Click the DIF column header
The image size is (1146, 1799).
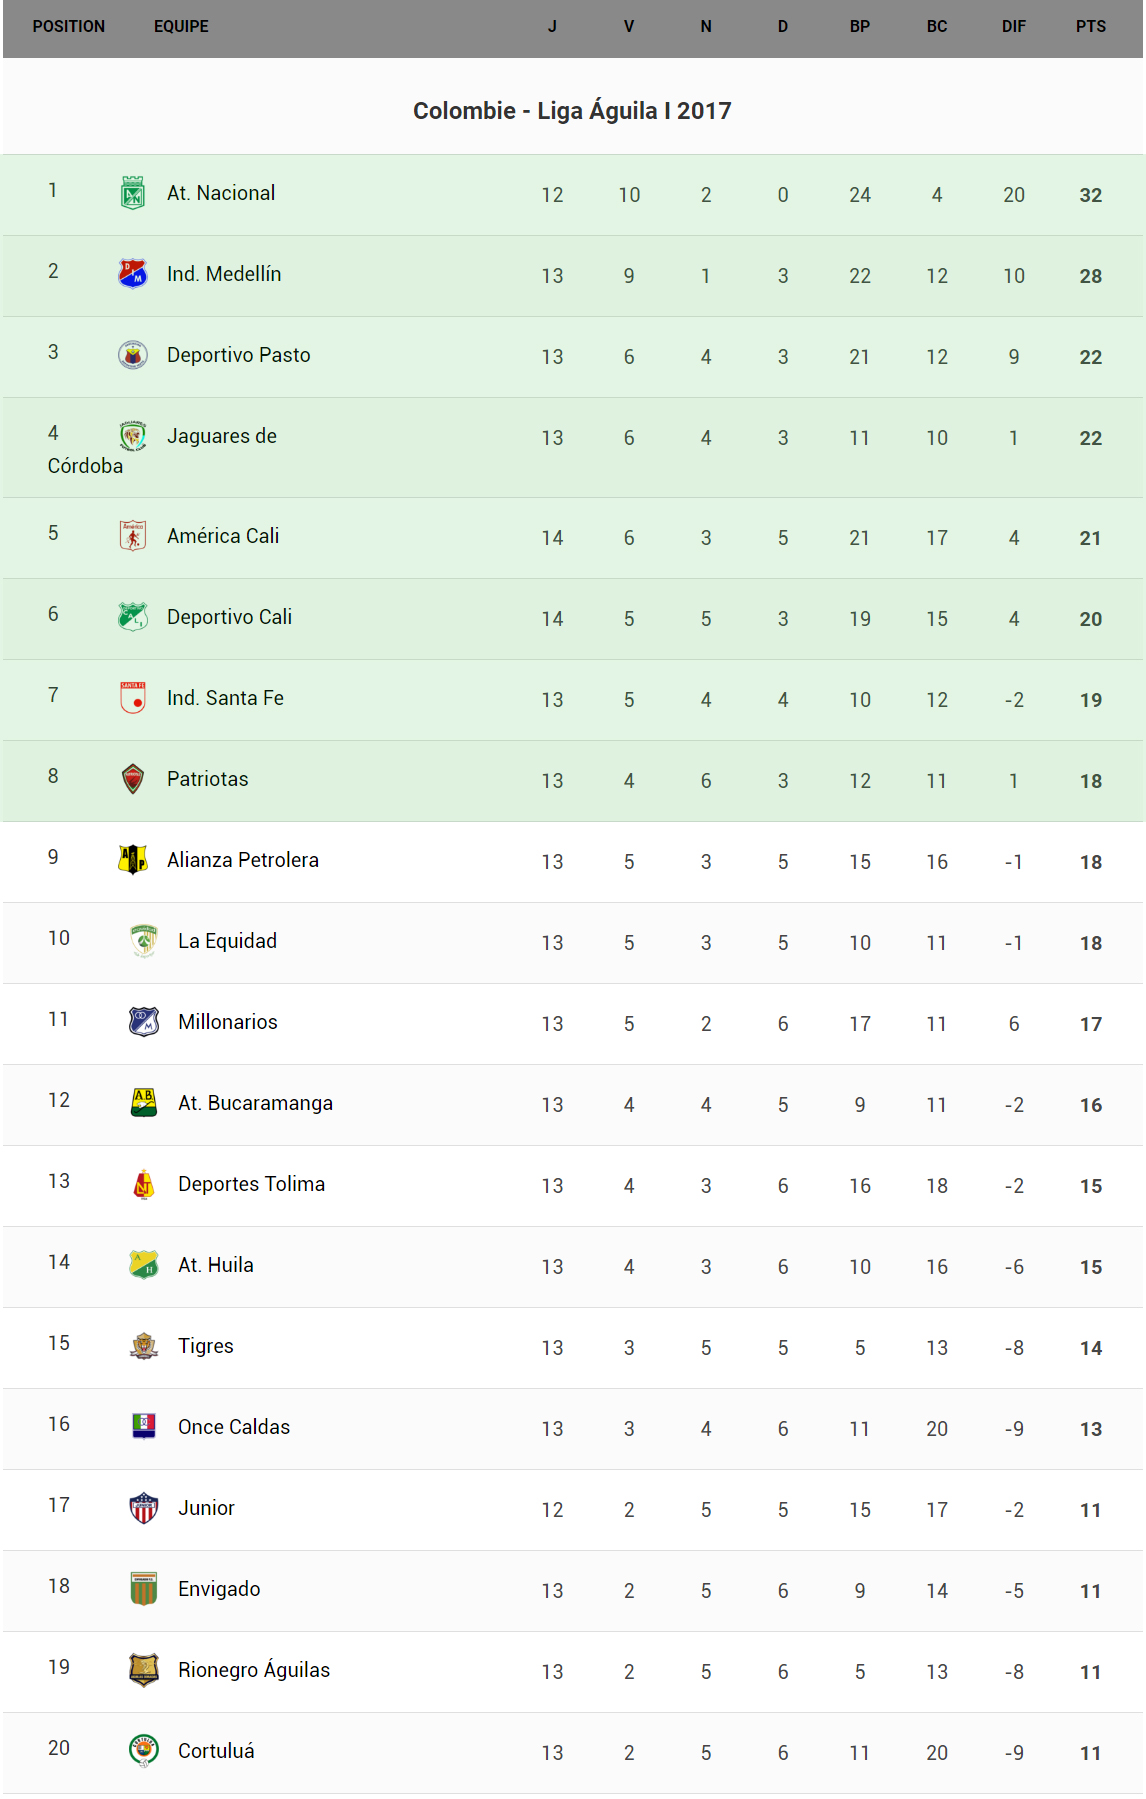[x=1013, y=27]
